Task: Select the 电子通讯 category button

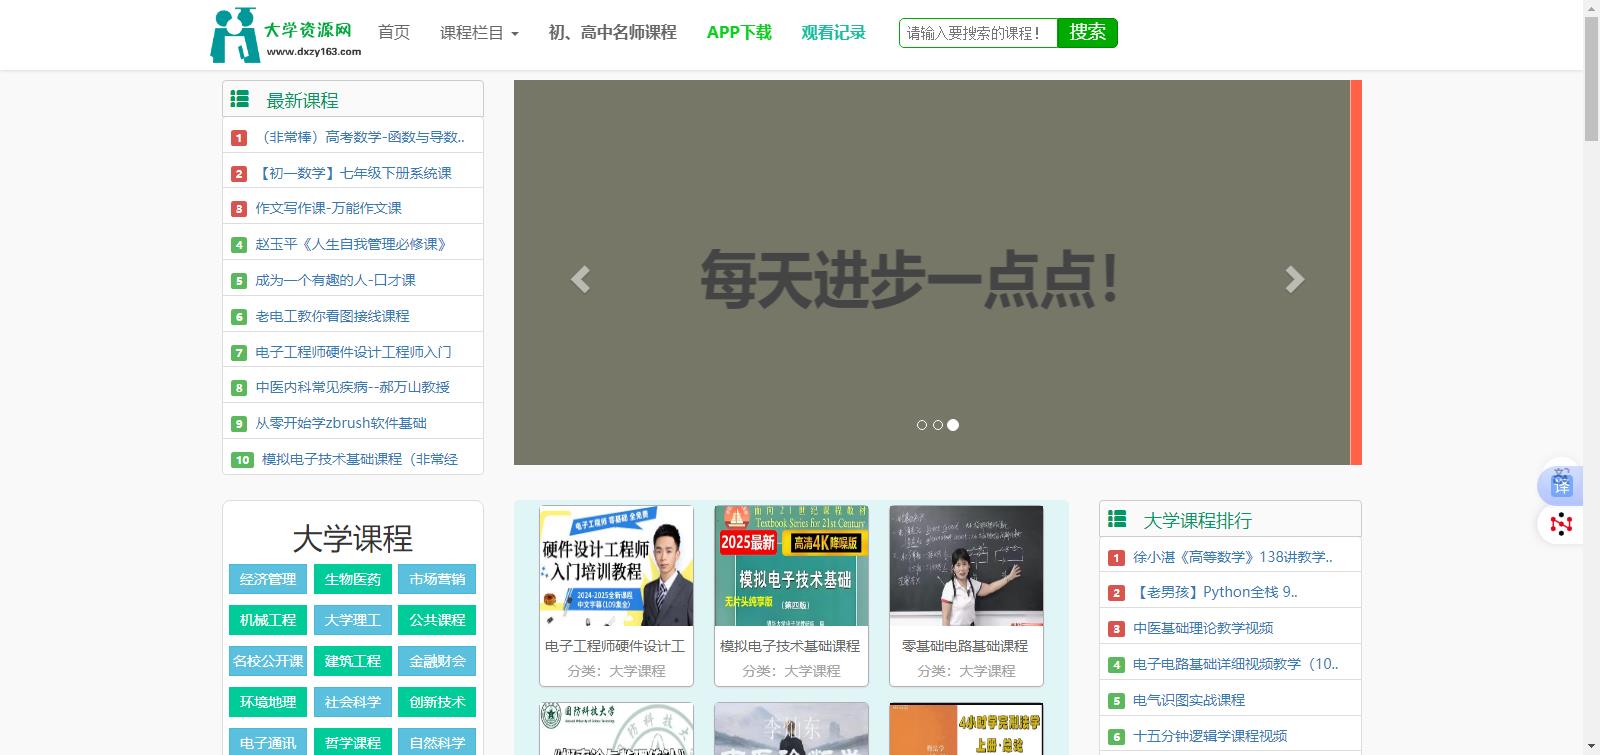Action: (268, 743)
